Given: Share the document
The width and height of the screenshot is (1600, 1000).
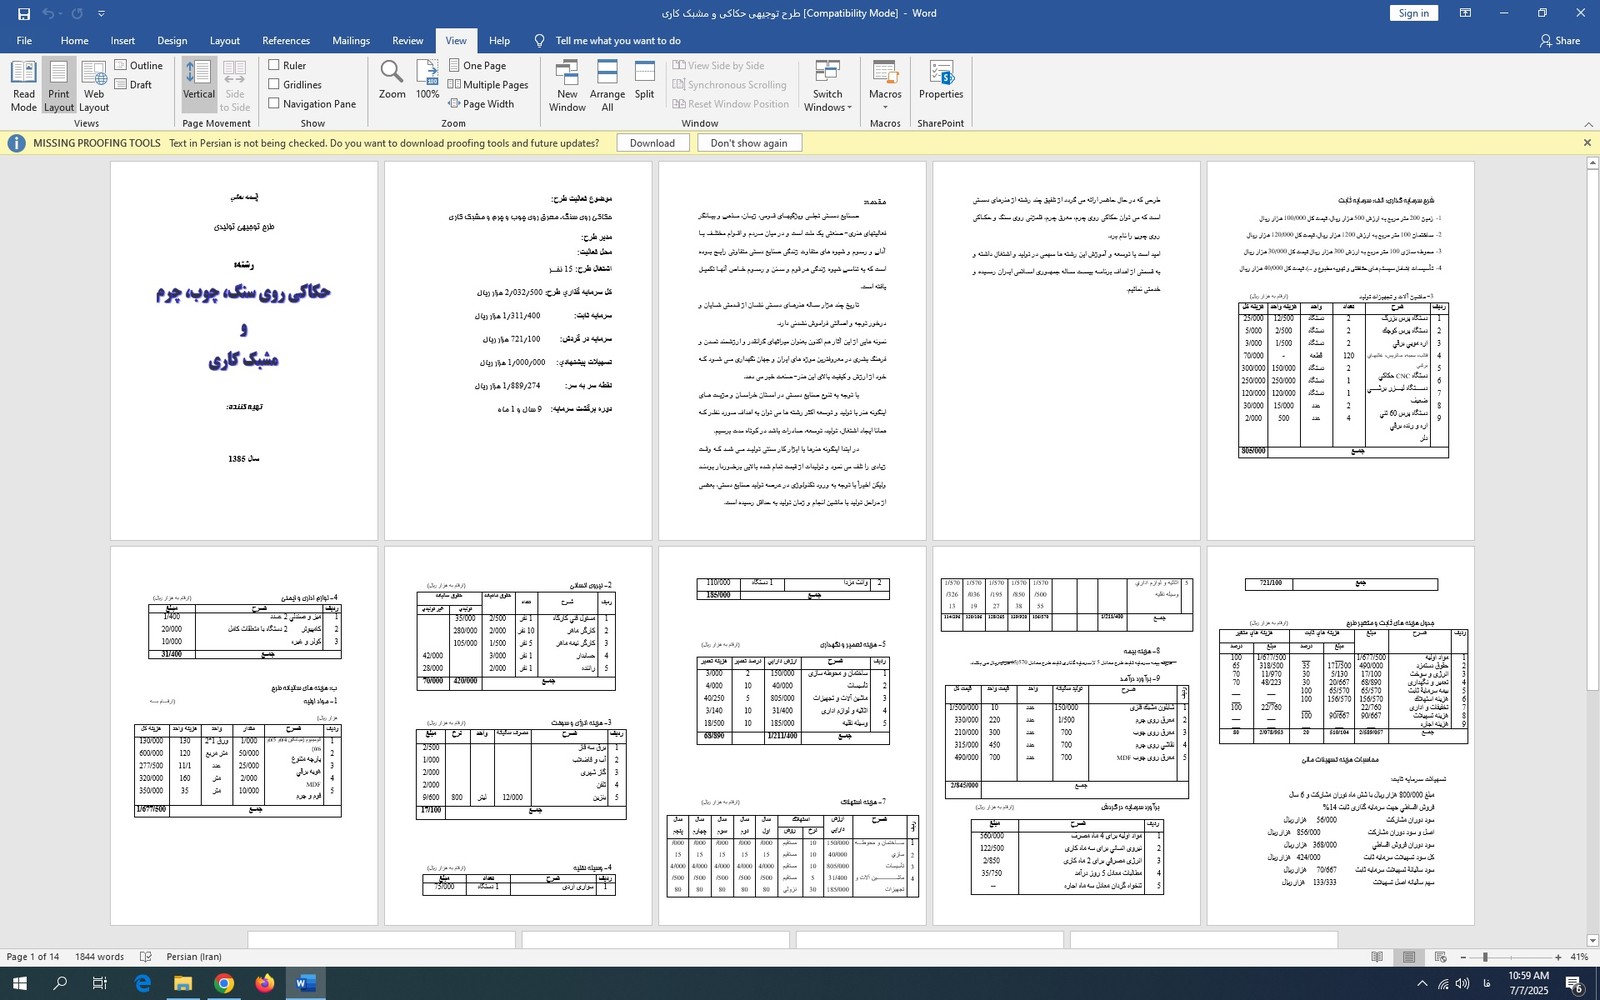Looking at the screenshot, I should click(1560, 41).
